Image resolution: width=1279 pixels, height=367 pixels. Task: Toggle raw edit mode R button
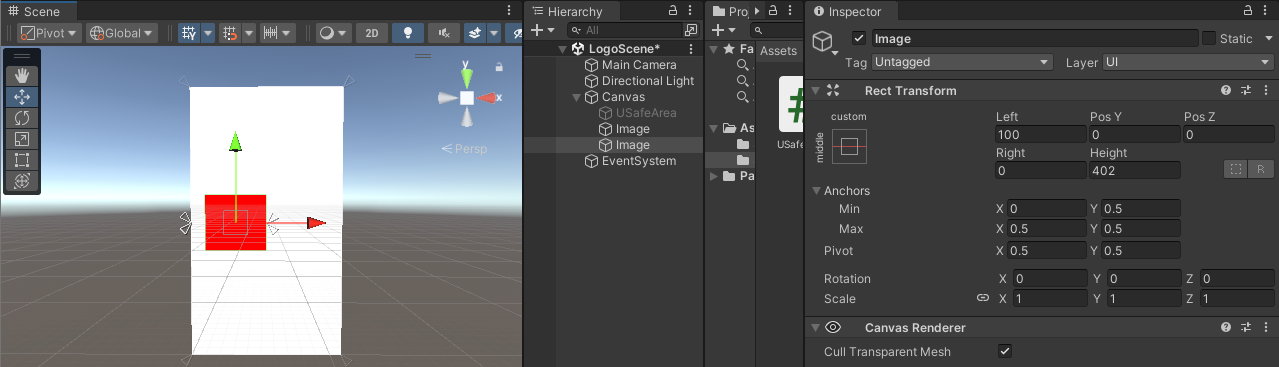tap(1261, 169)
